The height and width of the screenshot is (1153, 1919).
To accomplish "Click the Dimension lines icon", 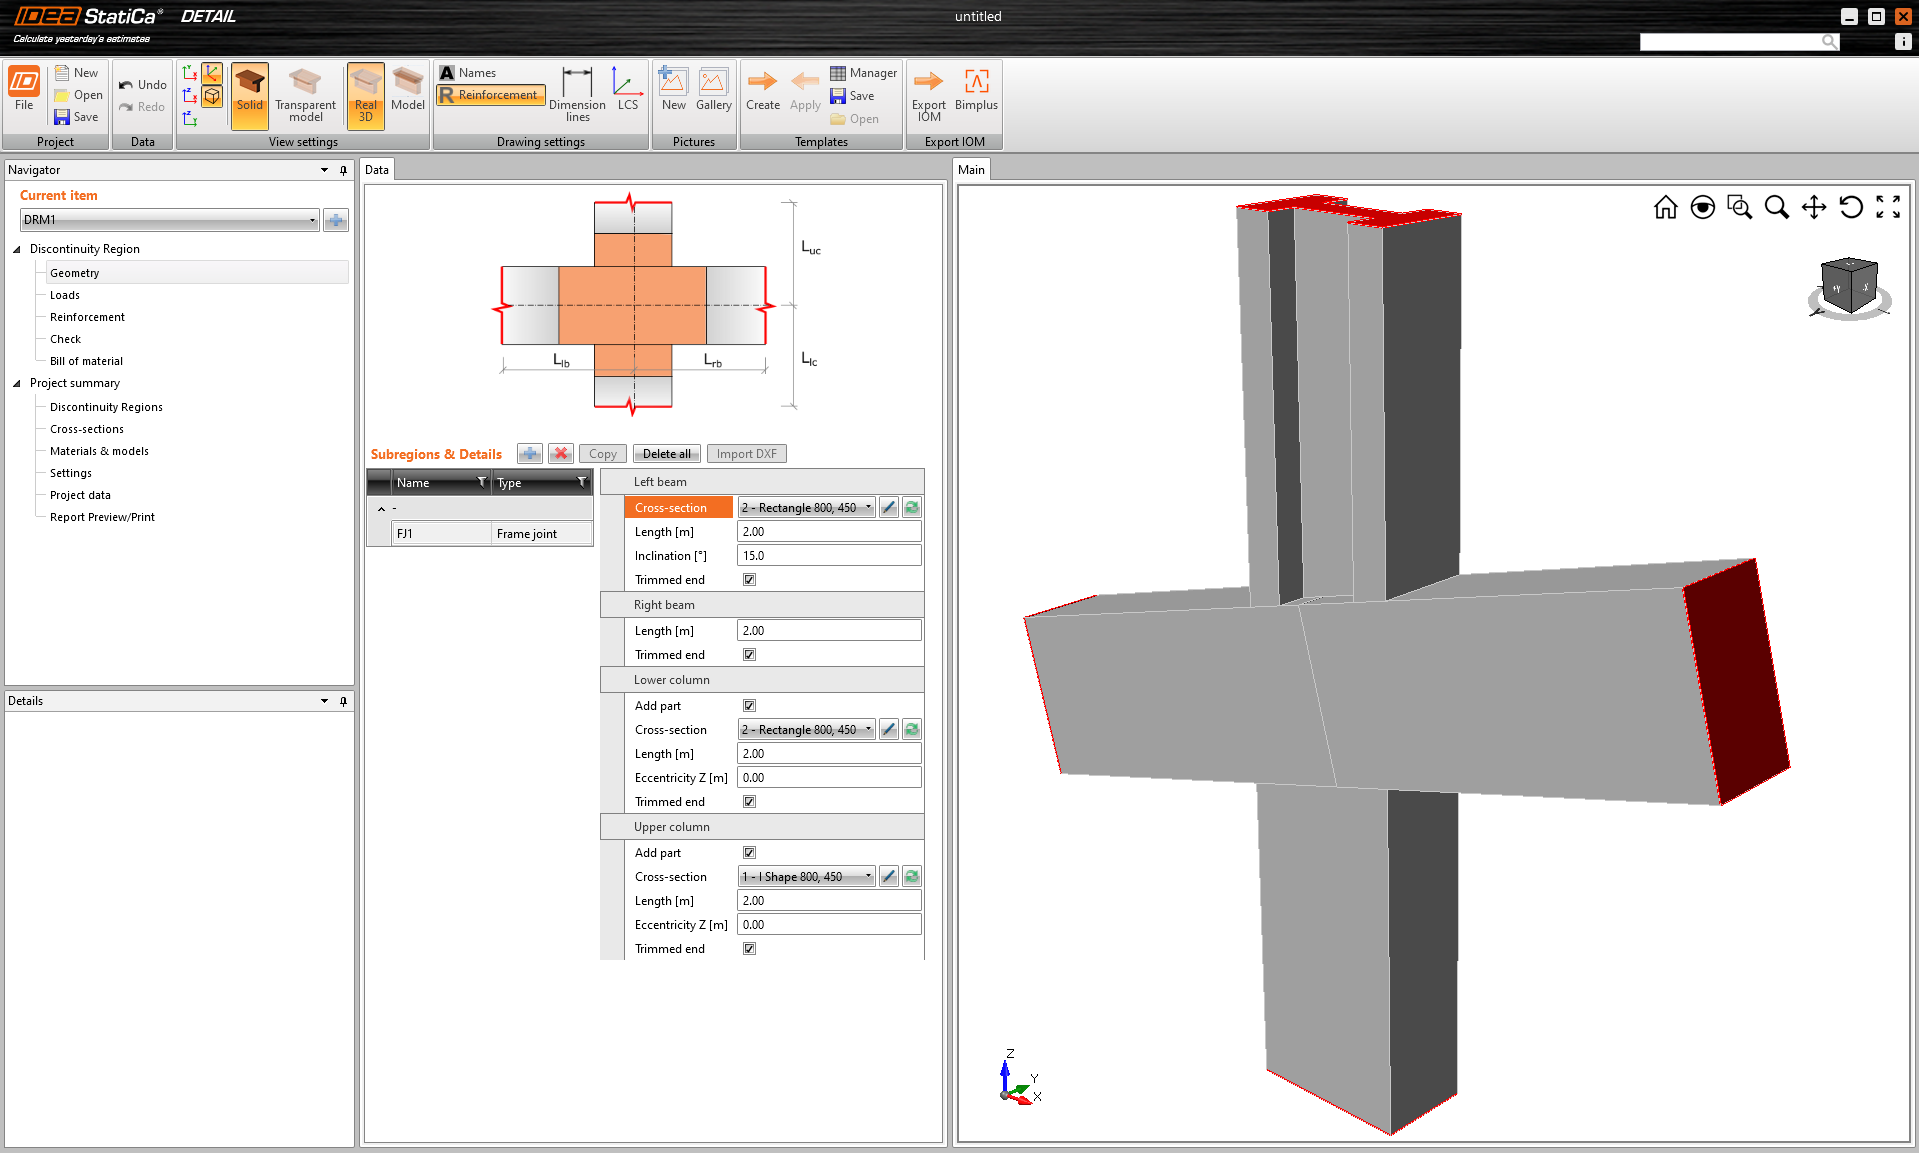I will click(x=577, y=93).
